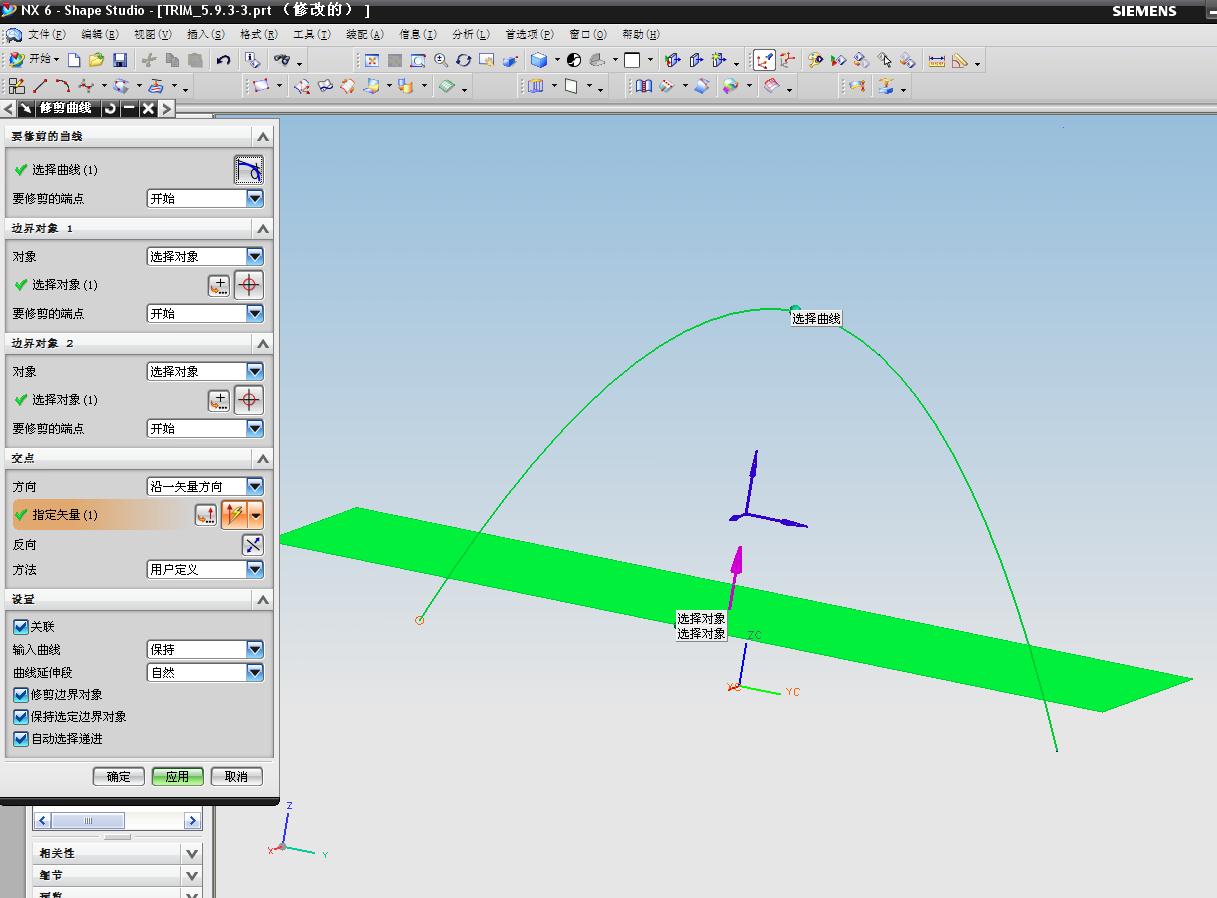Open 方法 method dropdown
This screenshot has height=898, width=1217.
pyautogui.click(x=255, y=569)
